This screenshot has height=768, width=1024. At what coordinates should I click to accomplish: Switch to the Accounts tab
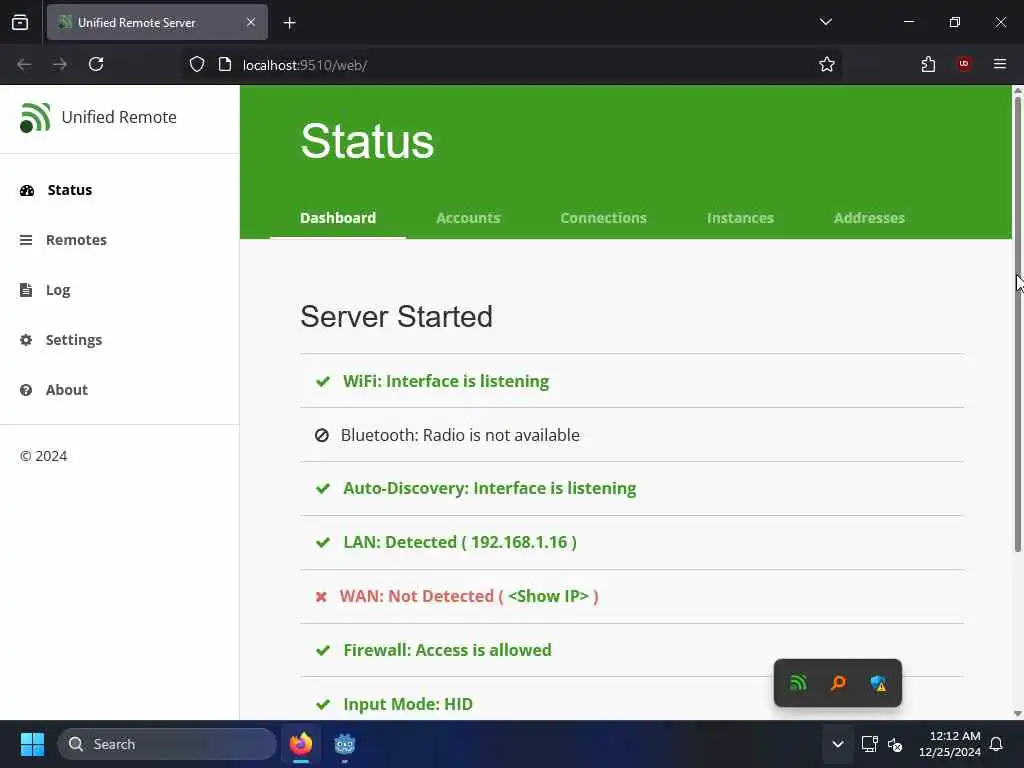click(468, 217)
